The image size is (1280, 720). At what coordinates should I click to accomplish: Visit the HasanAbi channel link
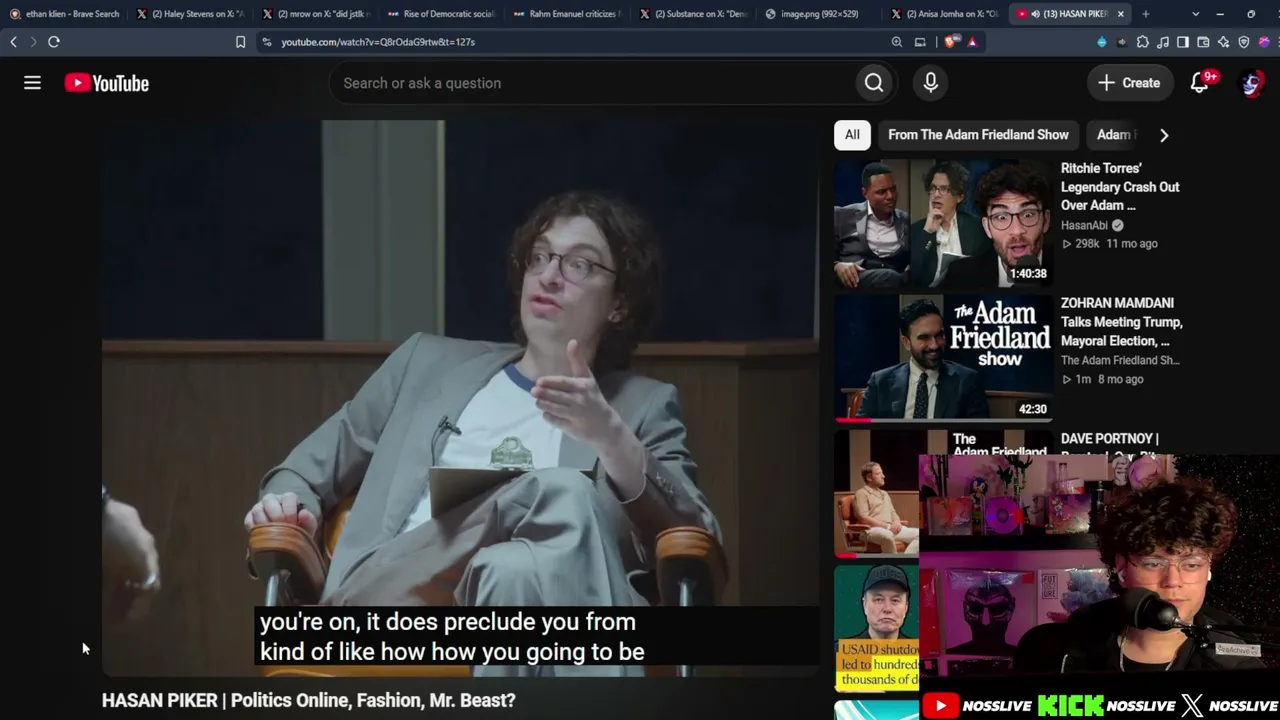point(1084,225)
